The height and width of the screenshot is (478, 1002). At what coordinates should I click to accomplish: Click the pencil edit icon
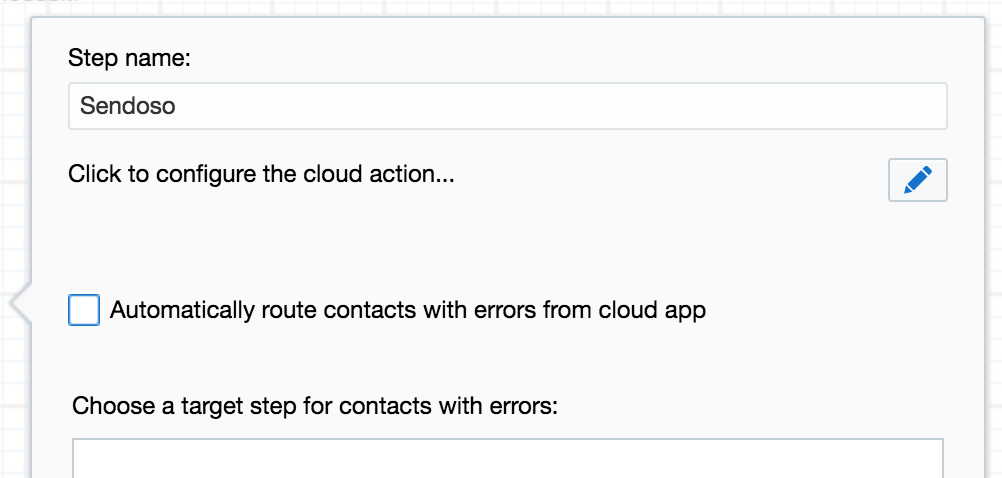[917, 181]
